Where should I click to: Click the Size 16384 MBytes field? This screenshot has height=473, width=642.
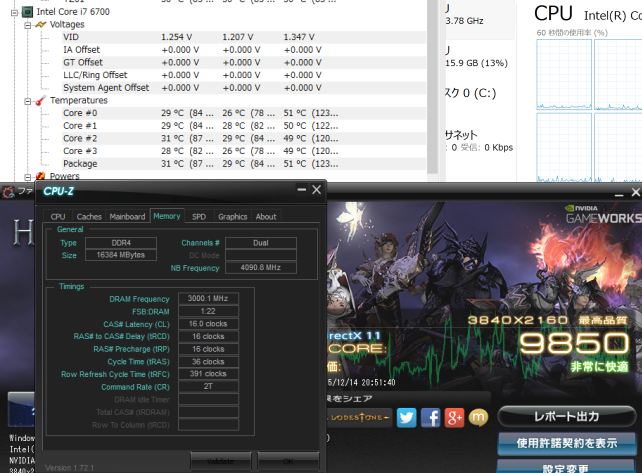tap(121, 255)
